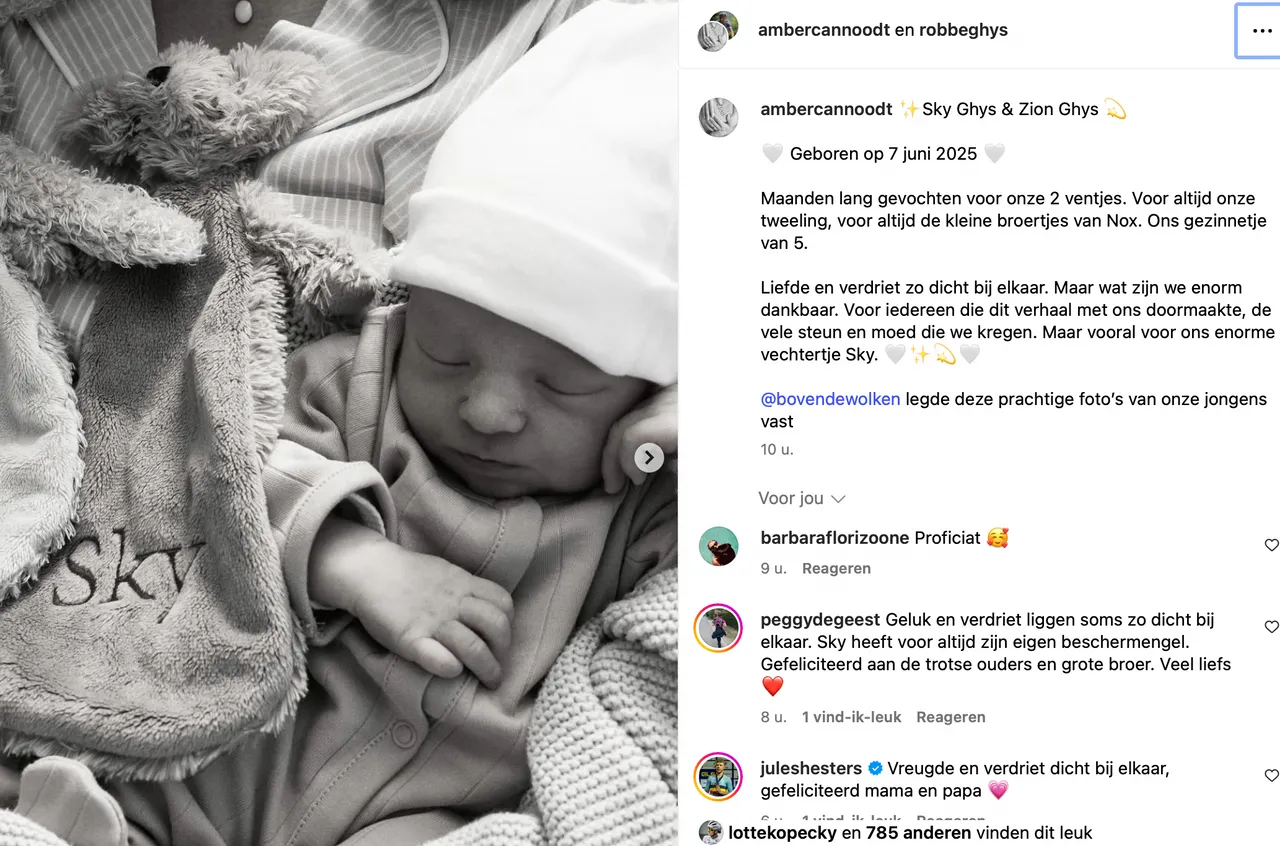This screenshot has height=846, width=1280.
Task: Click the baby photo in the post
Action: click(339, 423)
